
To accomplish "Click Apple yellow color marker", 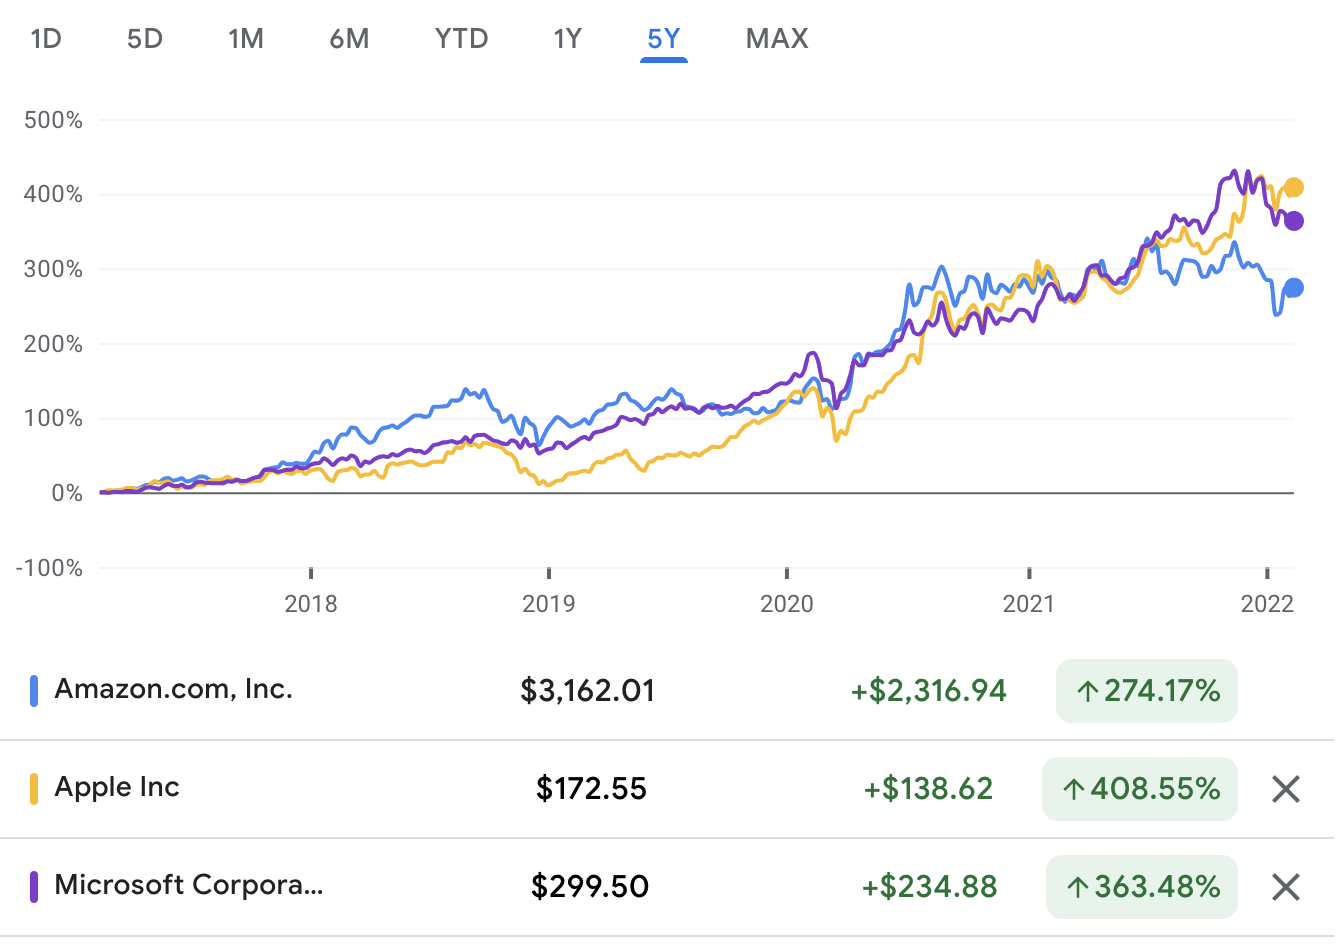I will [34, 789].
